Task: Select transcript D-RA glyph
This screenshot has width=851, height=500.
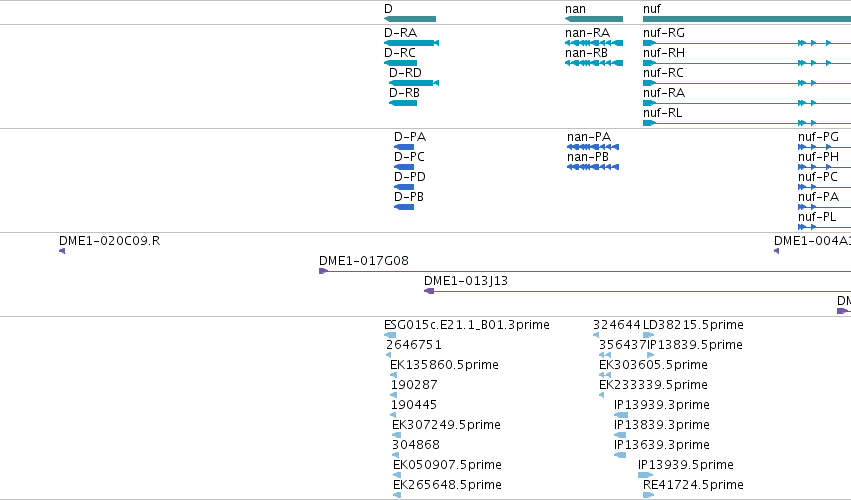Action: coord(411,43)
